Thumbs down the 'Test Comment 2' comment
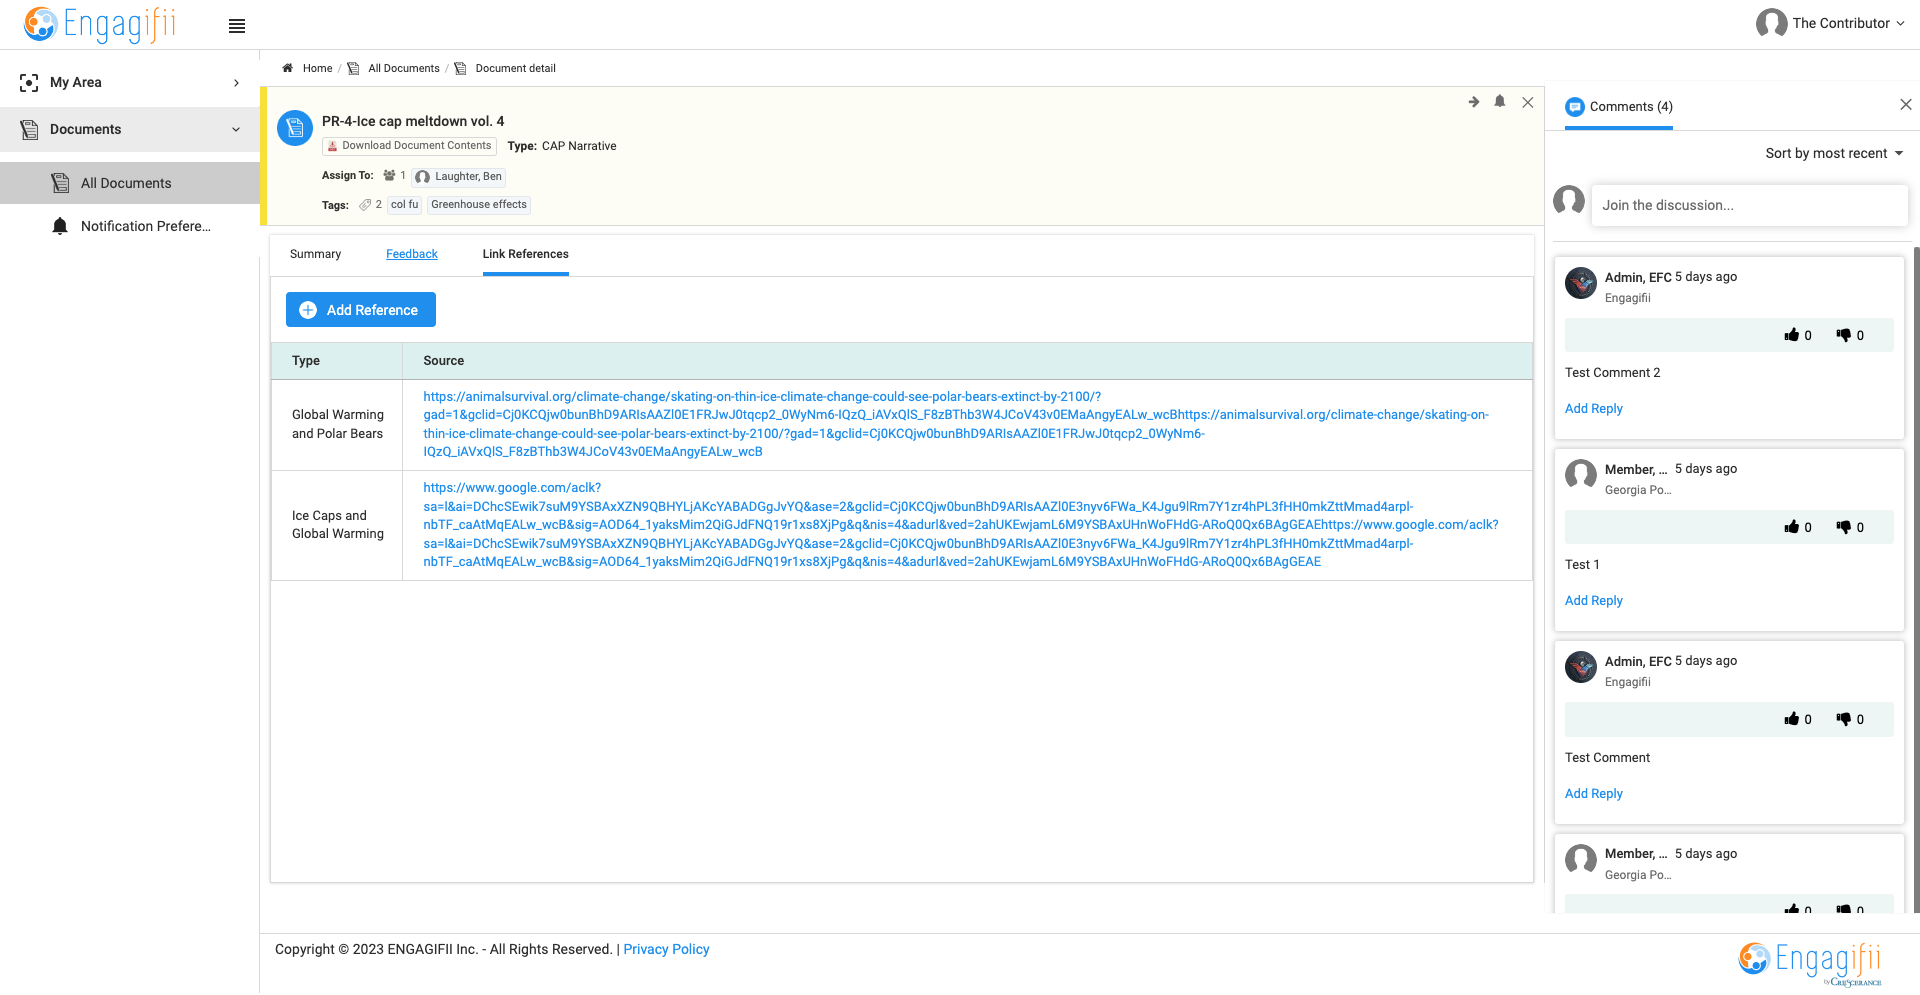Viewport: 1920px width, 995px height. [x=1844, y=335]
